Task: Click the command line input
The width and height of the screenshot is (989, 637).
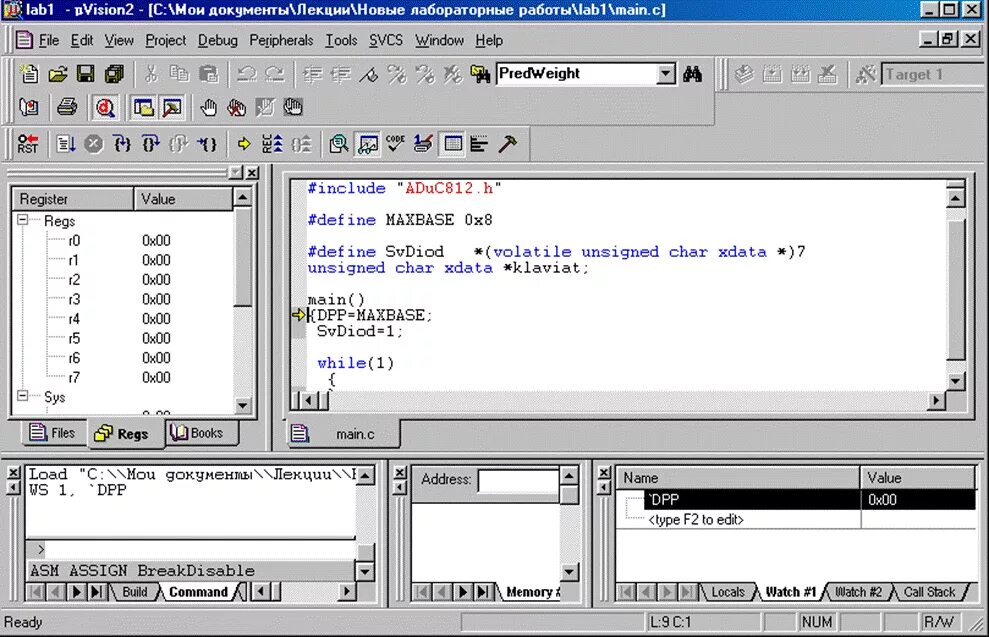Action: click(x=197, y=549)
